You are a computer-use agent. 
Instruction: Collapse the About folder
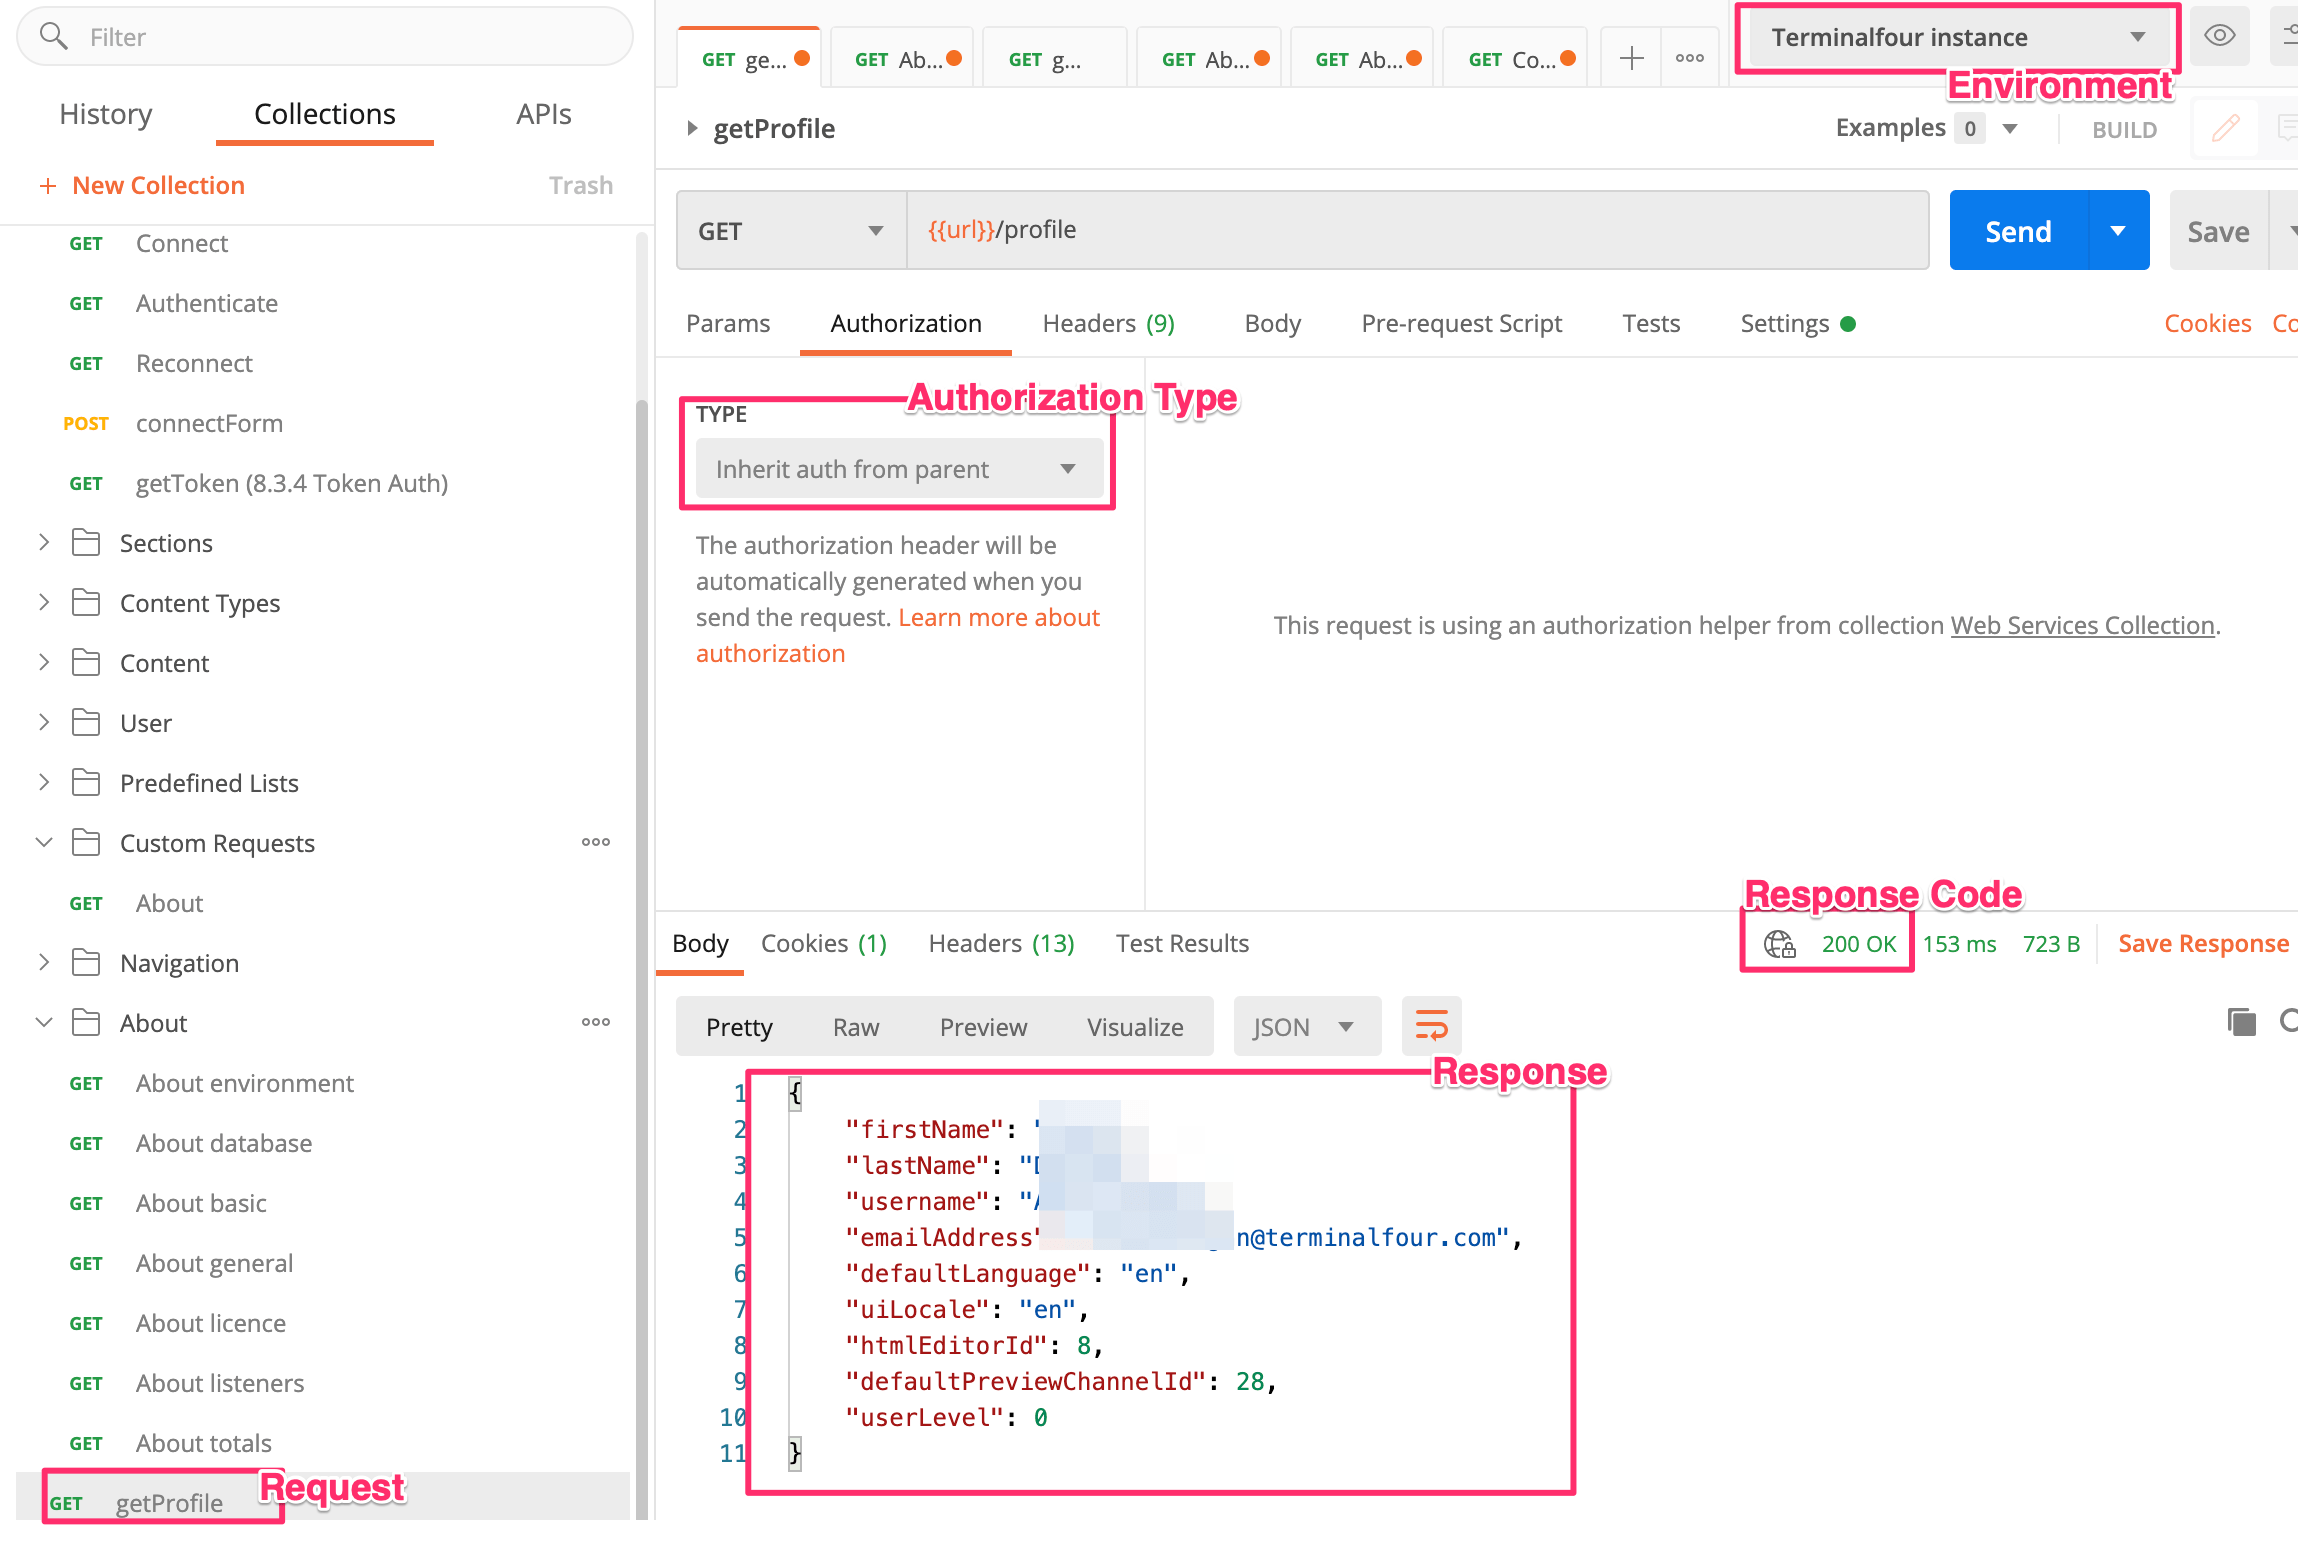pyautogui.click(x=44, y=1023)
